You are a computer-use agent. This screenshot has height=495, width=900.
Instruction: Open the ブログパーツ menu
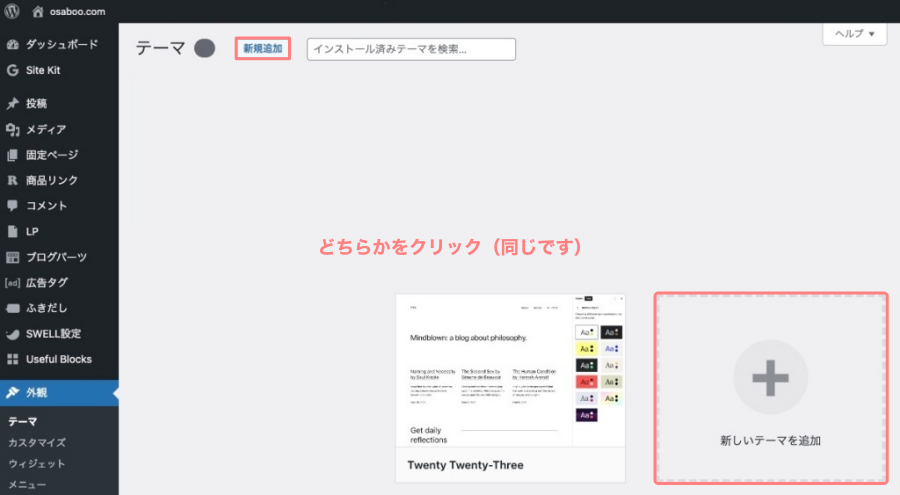click(56, 257)
